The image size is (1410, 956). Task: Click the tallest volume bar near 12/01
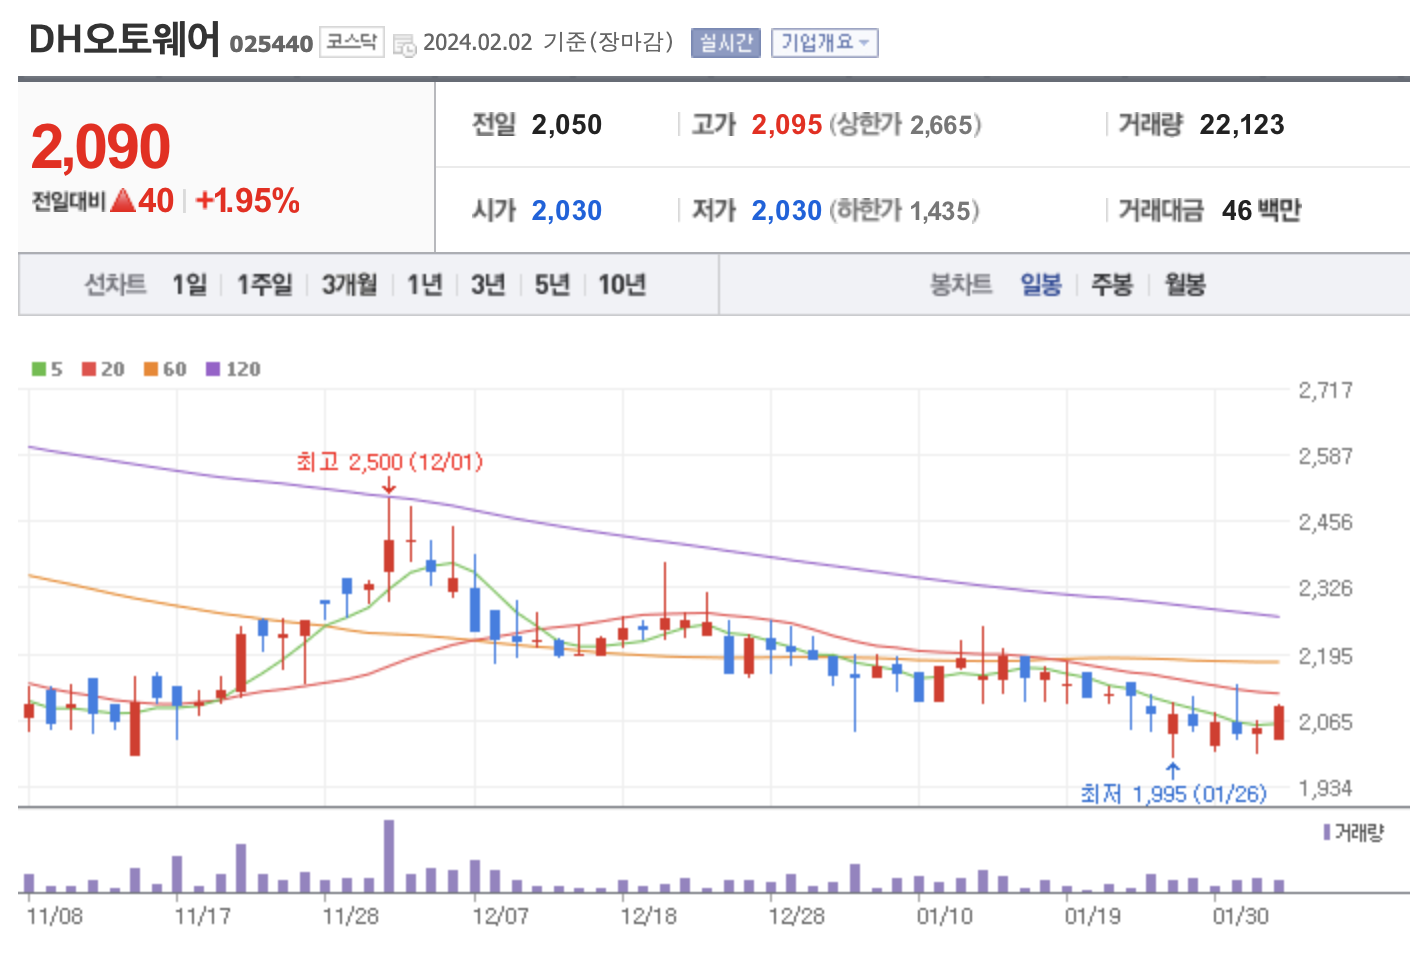pos(389,856)
